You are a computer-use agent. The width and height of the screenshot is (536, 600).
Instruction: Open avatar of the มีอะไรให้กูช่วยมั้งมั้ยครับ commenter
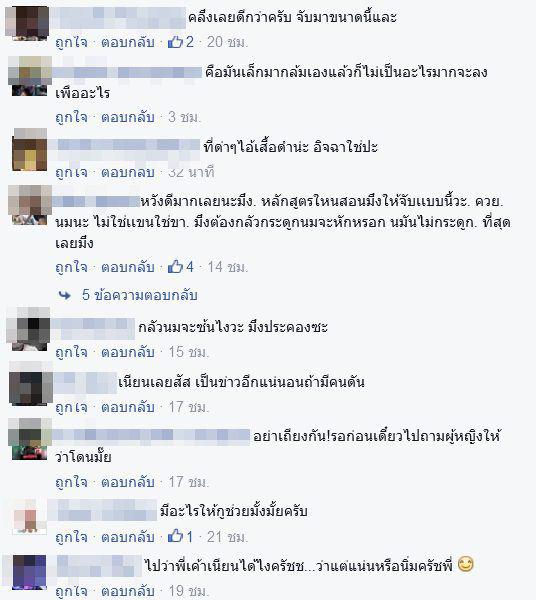point(29,516)
